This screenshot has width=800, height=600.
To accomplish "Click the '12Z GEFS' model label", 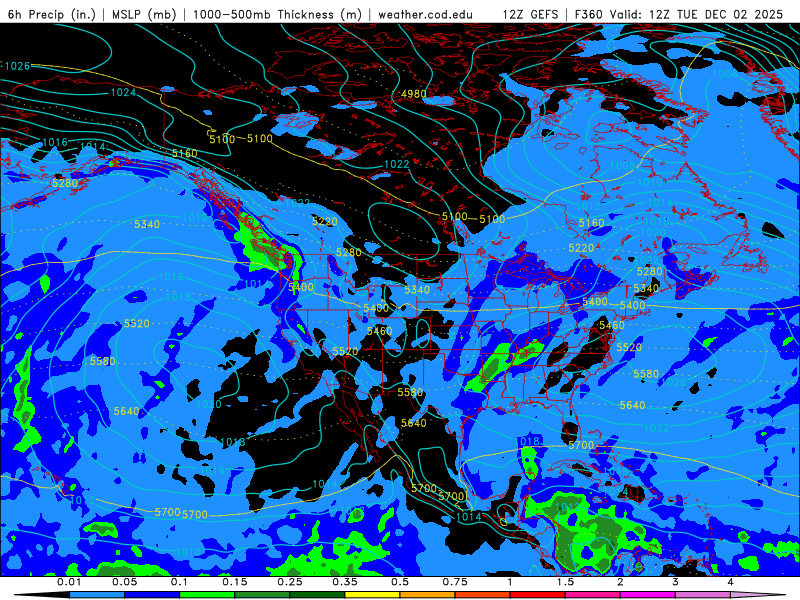I will click(x=531, y=14).
